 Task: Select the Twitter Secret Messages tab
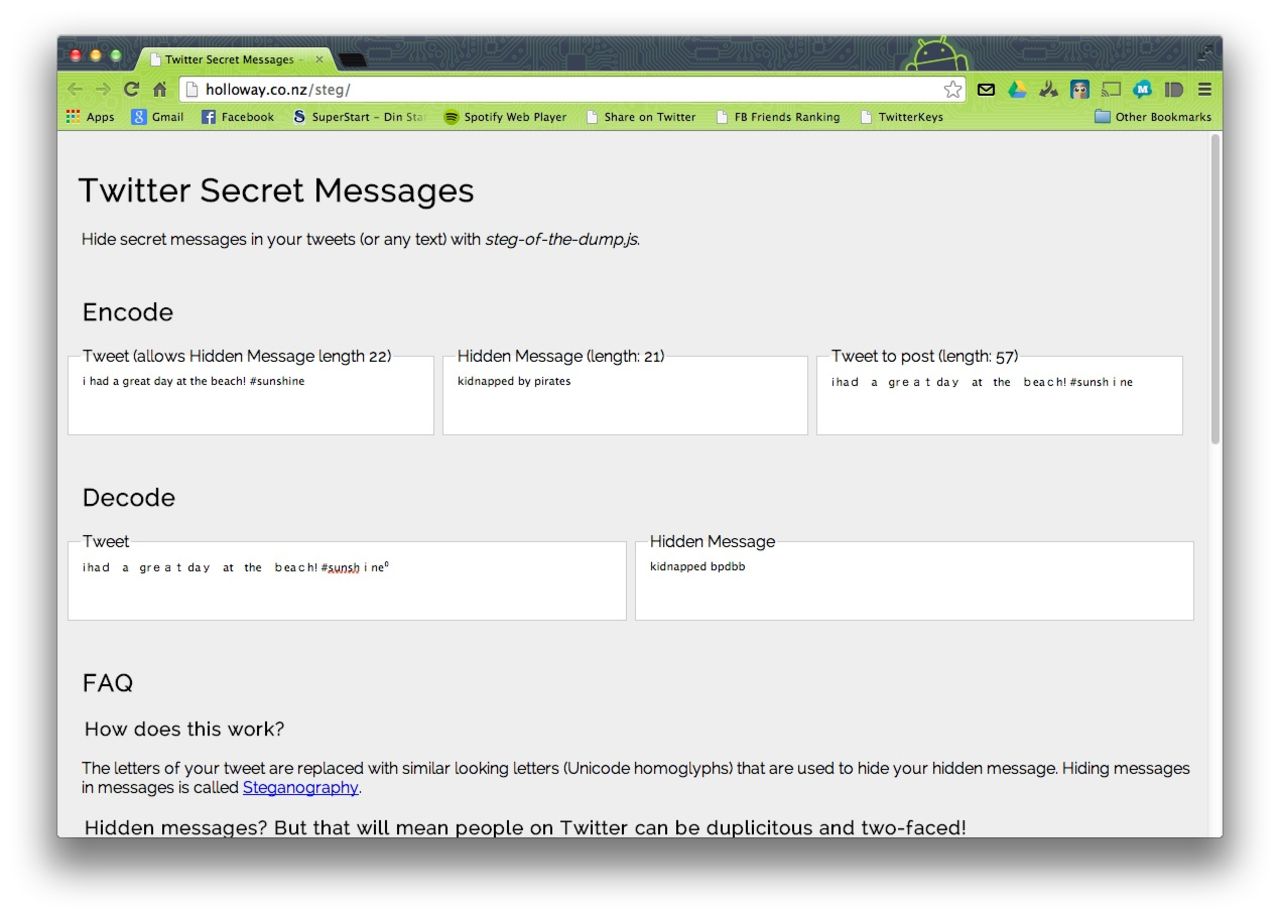point(228,59)
